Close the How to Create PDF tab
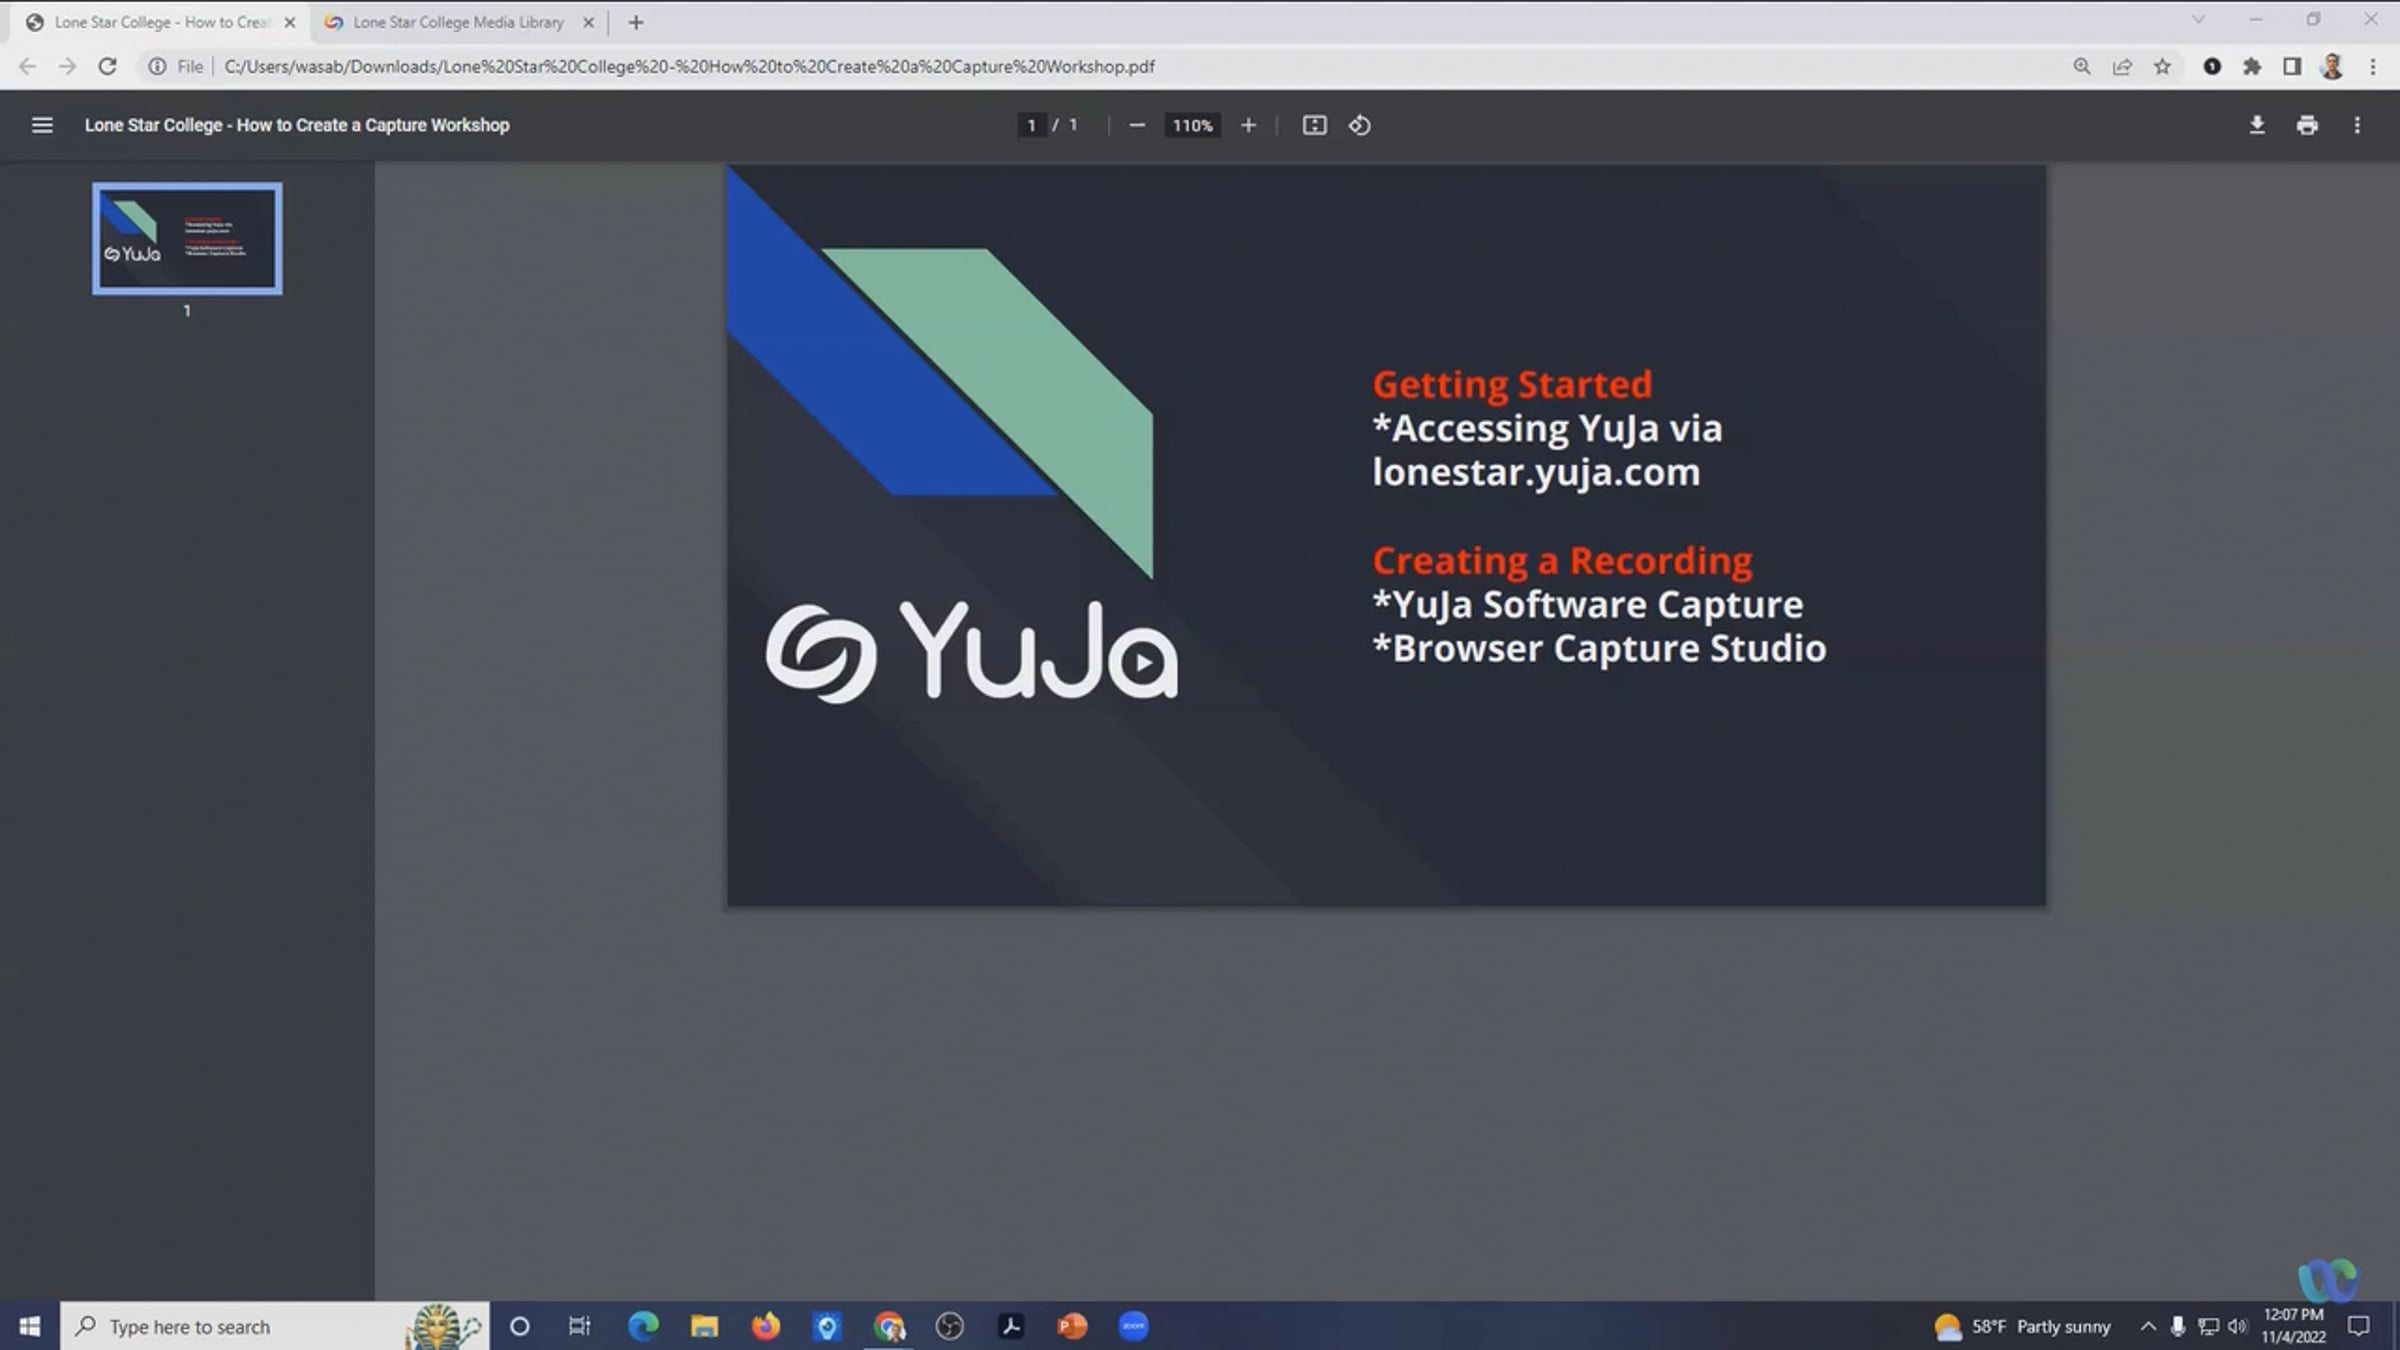2400x1350 pixels. point(290,22)
